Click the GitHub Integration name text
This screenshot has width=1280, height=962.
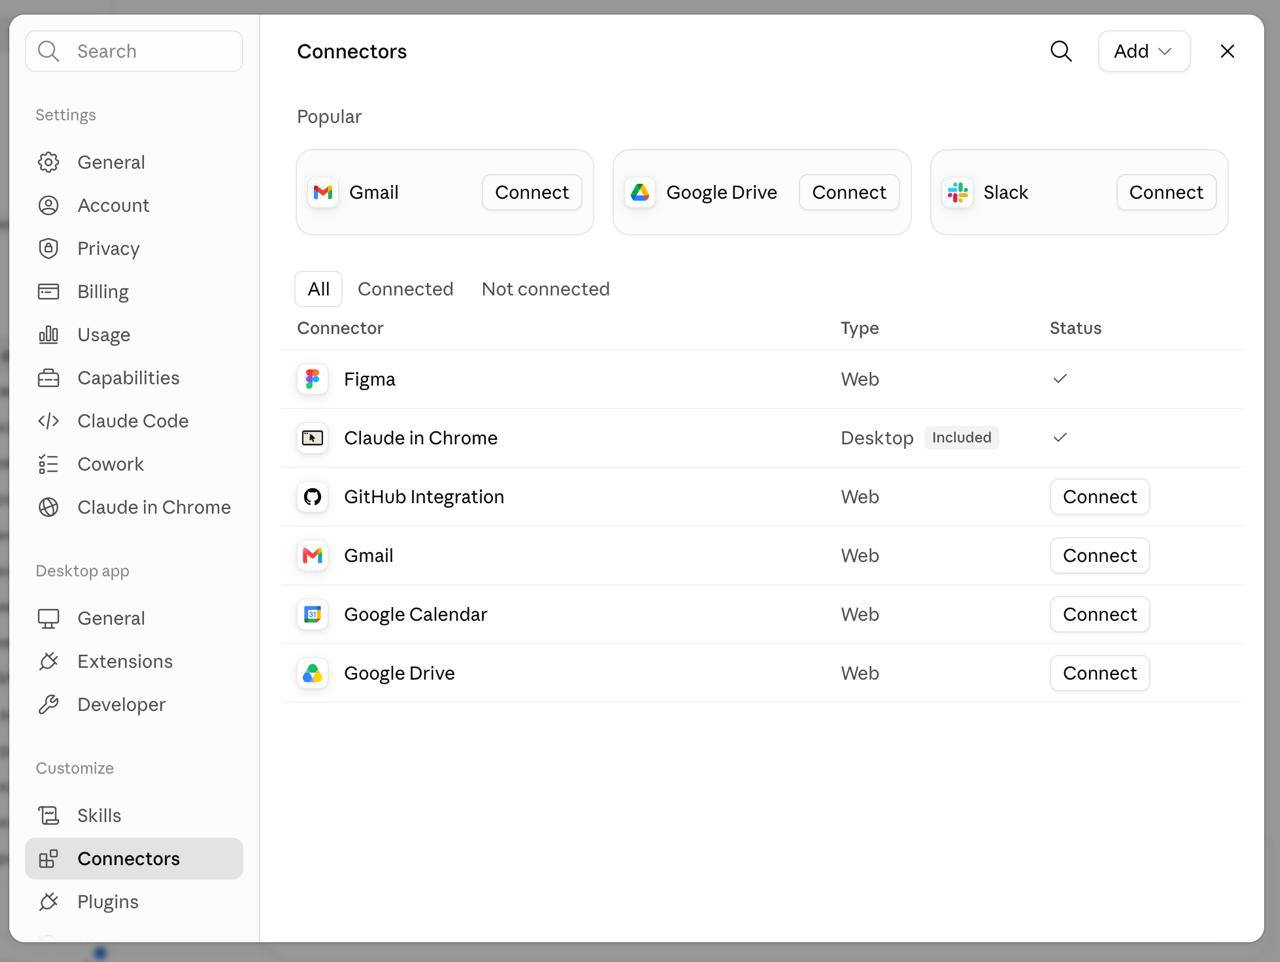(x=424, y=497)
